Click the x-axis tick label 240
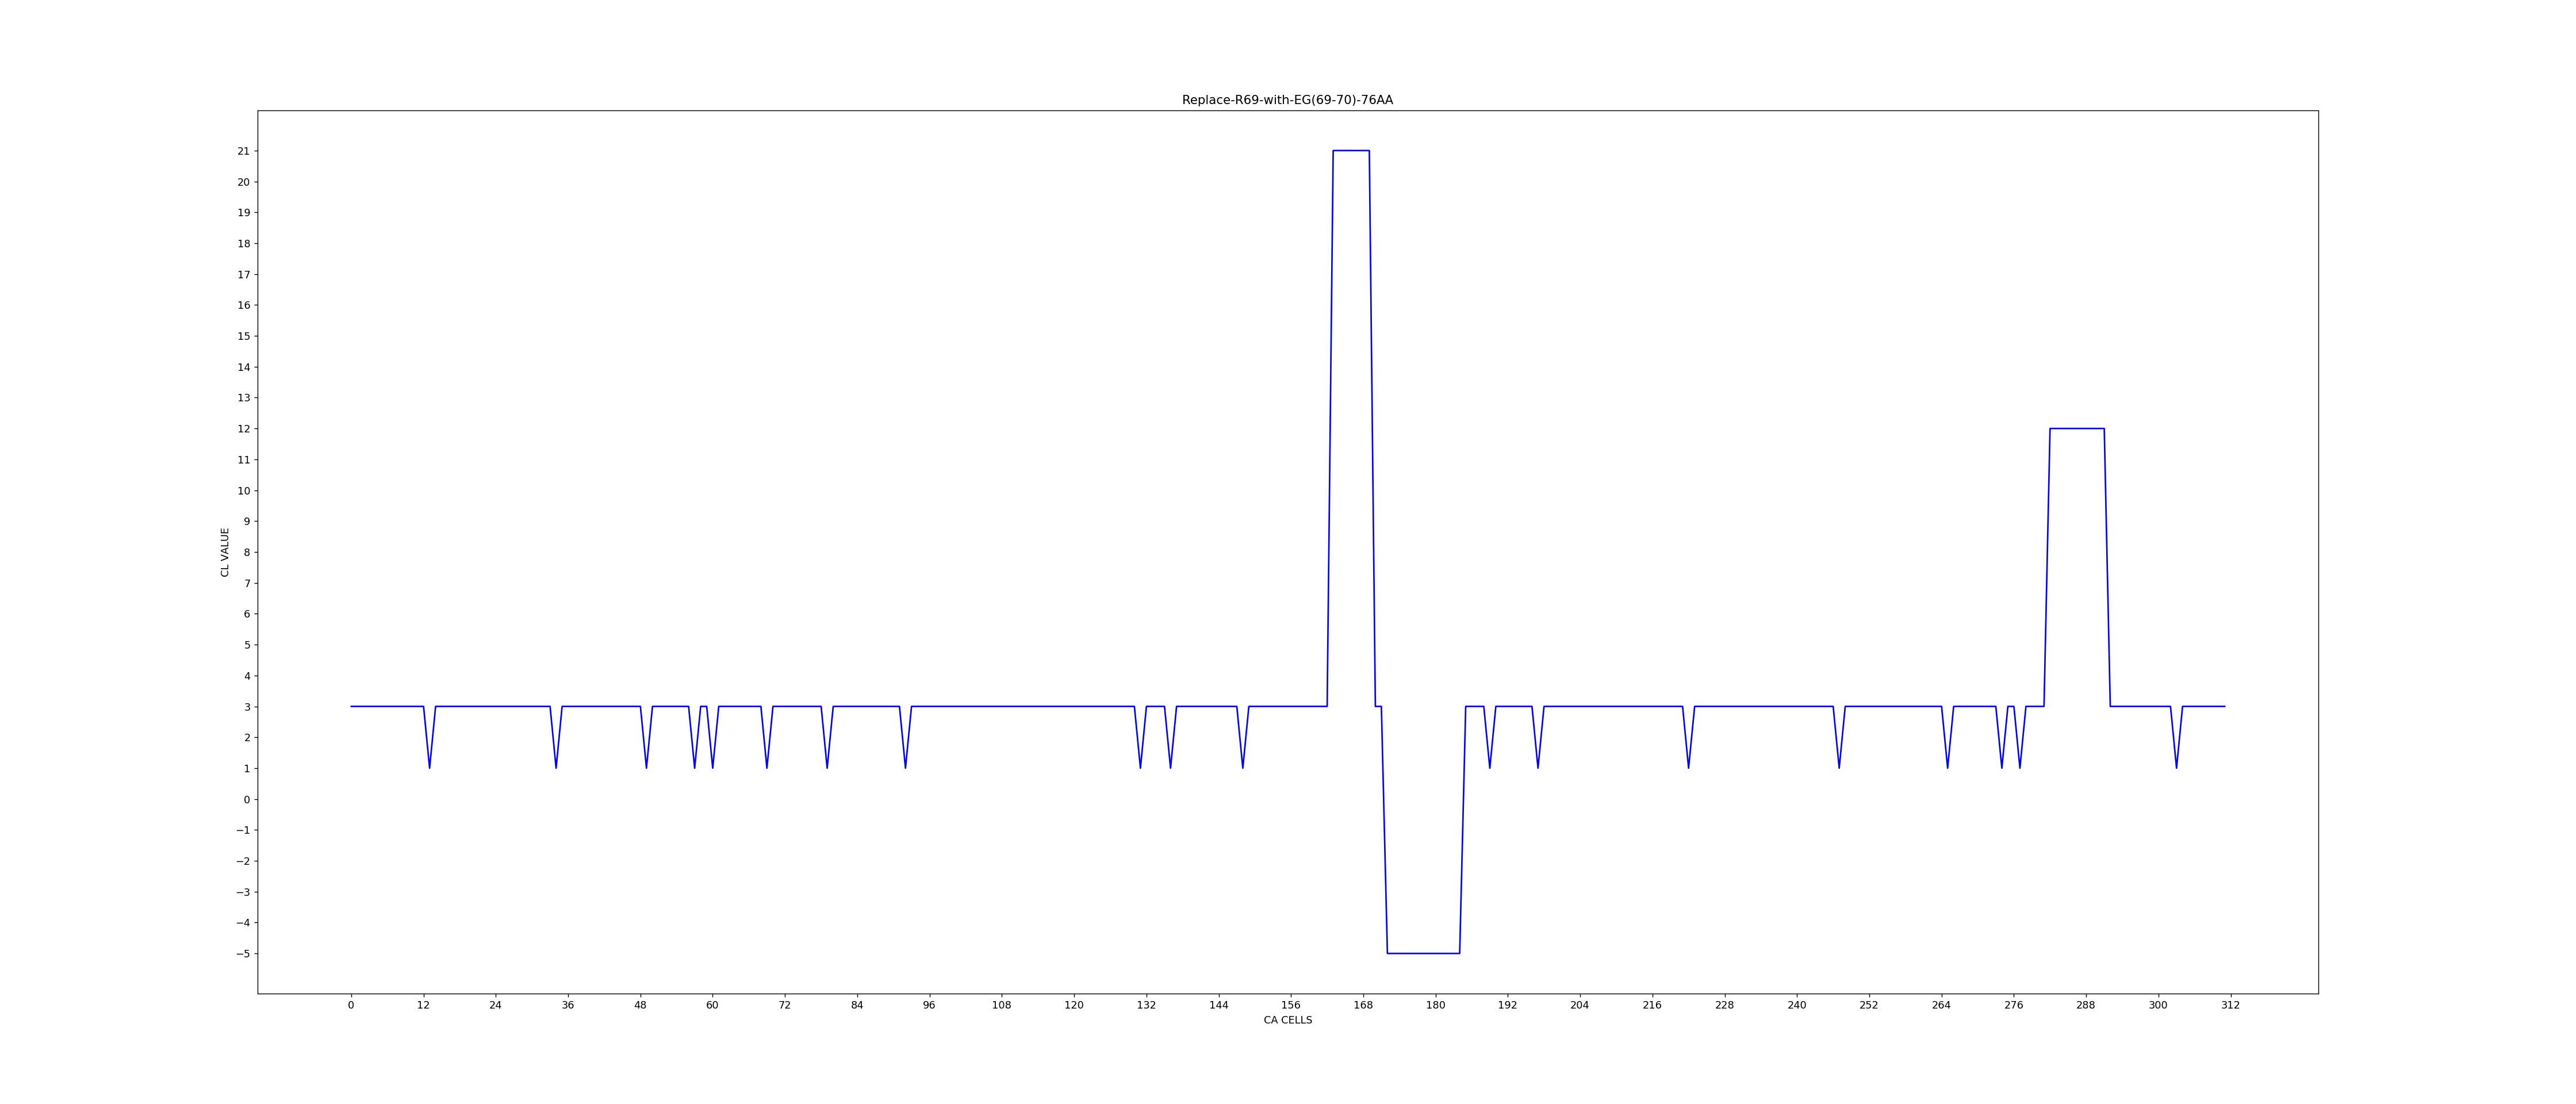2576x1104 pixels. pyautogui.click(x=1796, y=1005)
